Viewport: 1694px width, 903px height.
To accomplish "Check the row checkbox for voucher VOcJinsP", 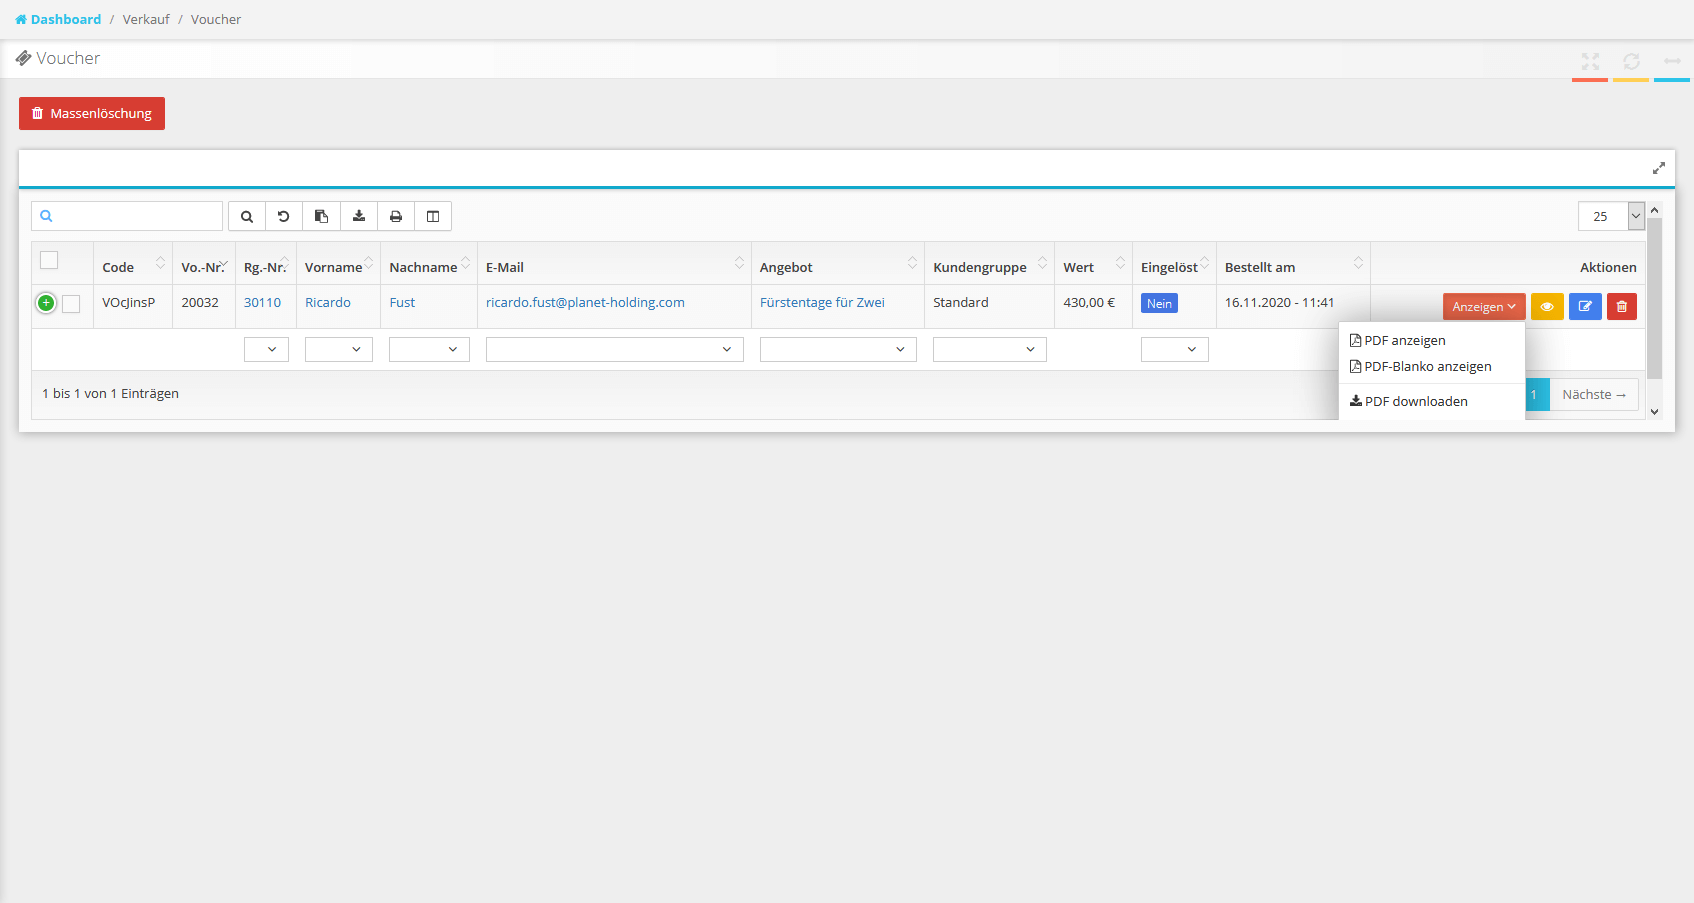I will (x=71, y=304).
